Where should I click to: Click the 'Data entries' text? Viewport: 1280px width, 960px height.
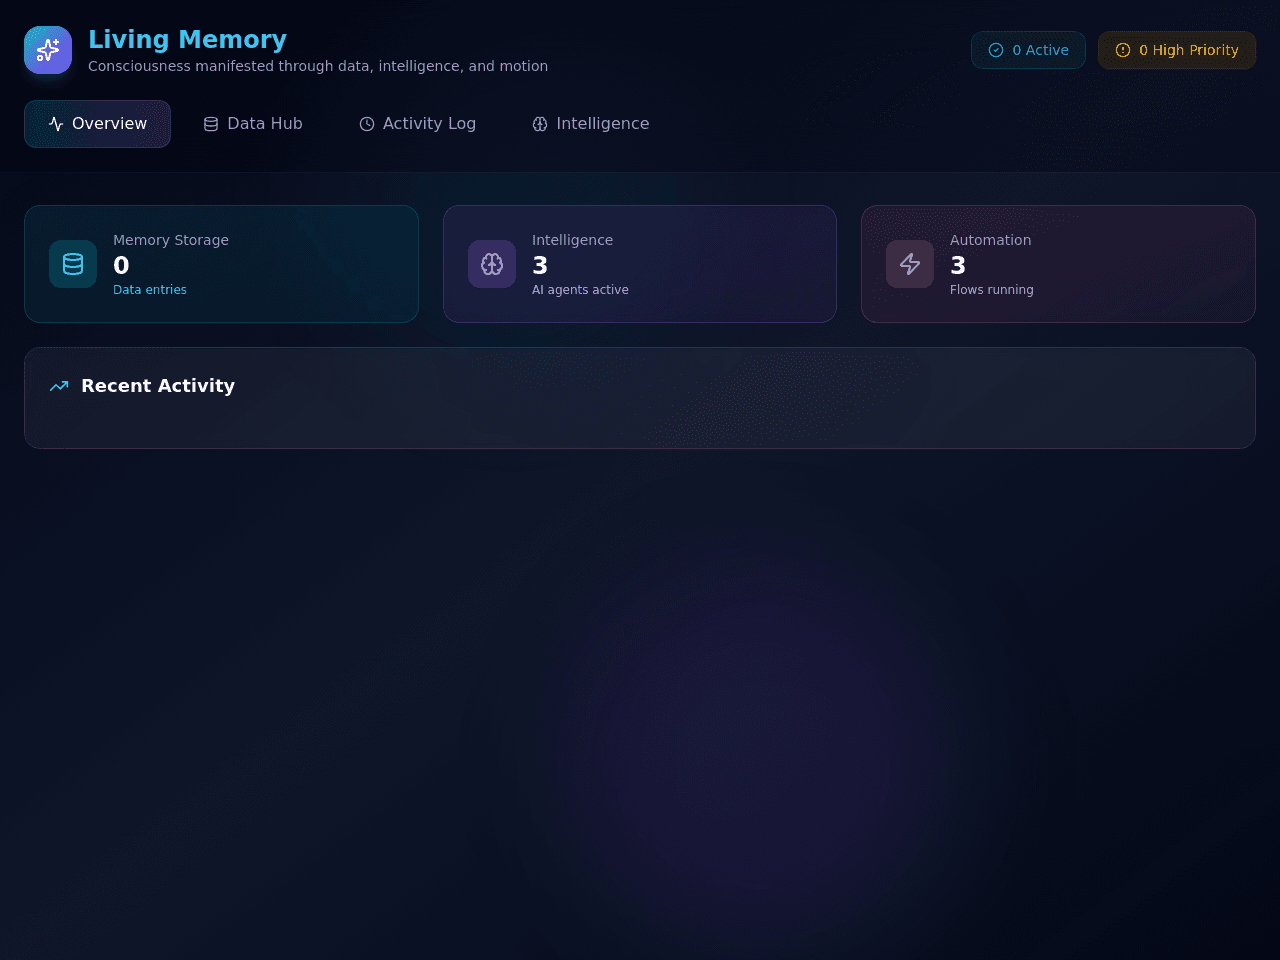coord(150,290)
